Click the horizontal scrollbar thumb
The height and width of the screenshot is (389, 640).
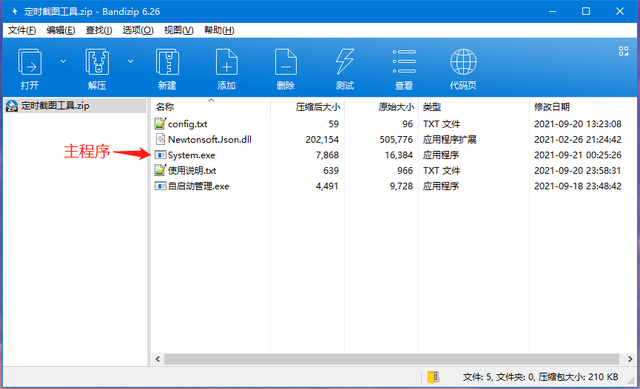click(x=391, y=359)
